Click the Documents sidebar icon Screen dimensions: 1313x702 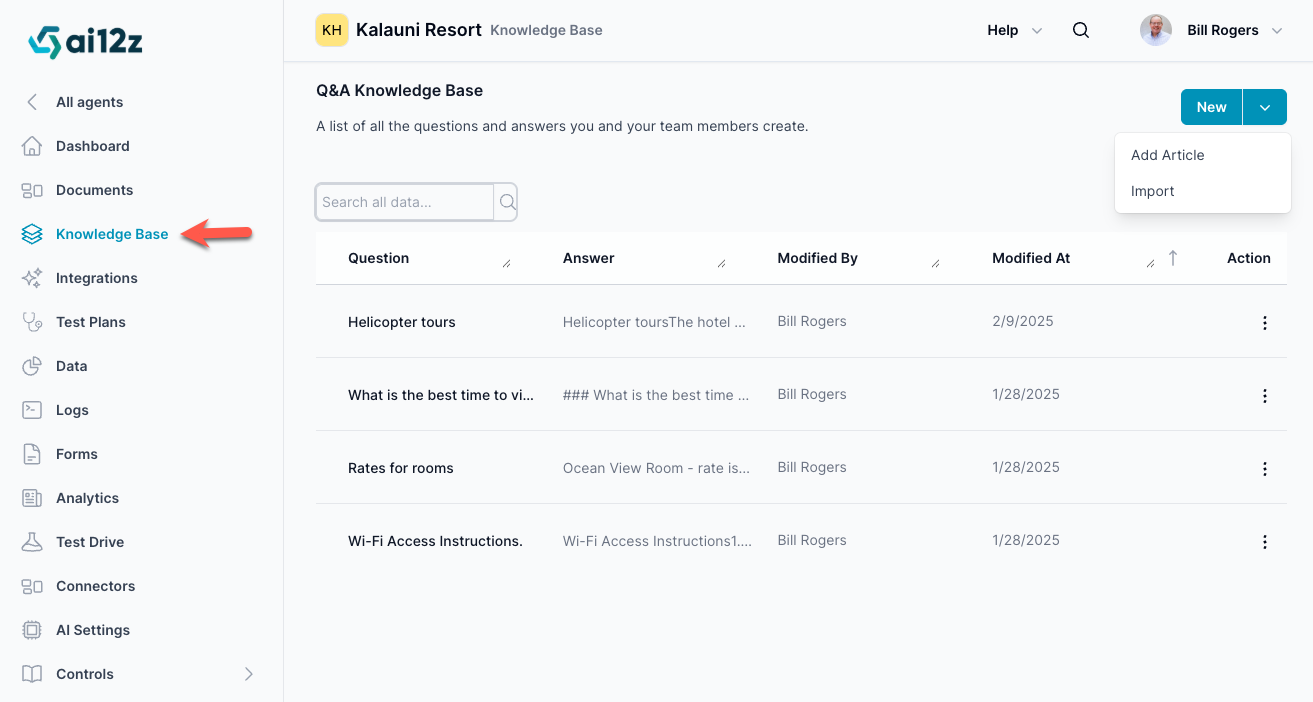(32, 190)
